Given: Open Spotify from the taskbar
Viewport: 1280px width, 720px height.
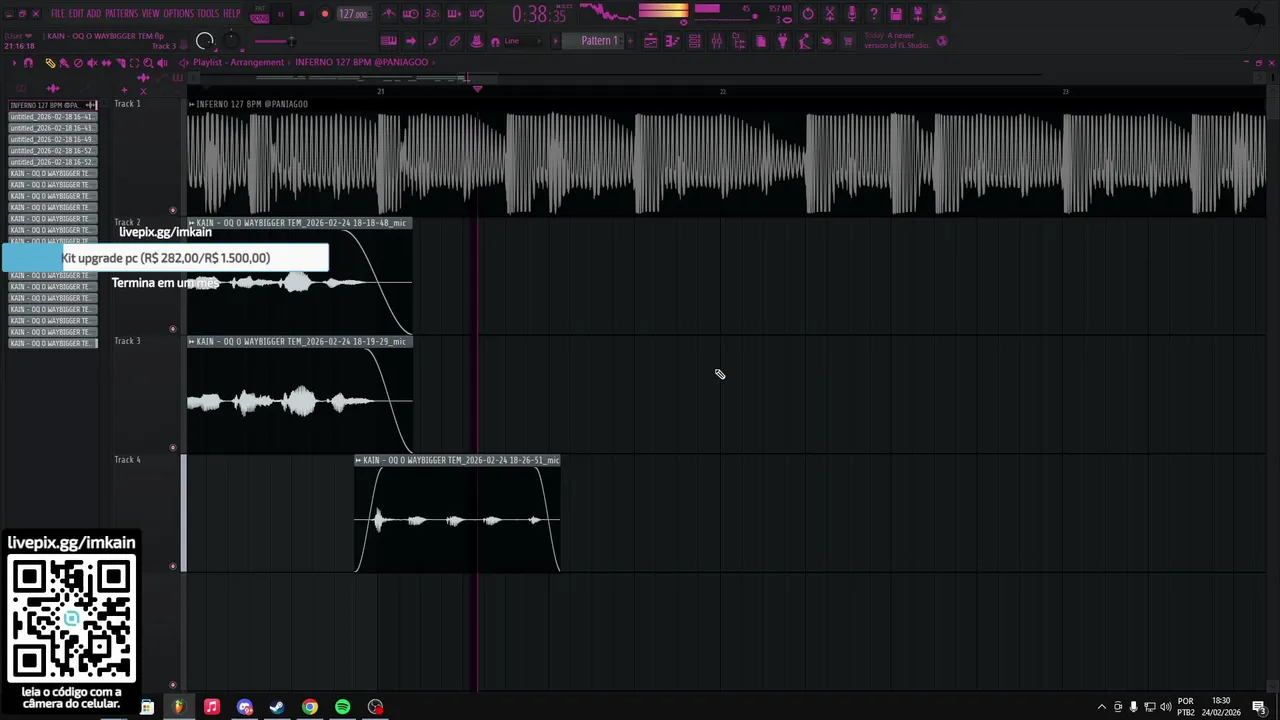Looking at the screenshot, I should (343, 707).
